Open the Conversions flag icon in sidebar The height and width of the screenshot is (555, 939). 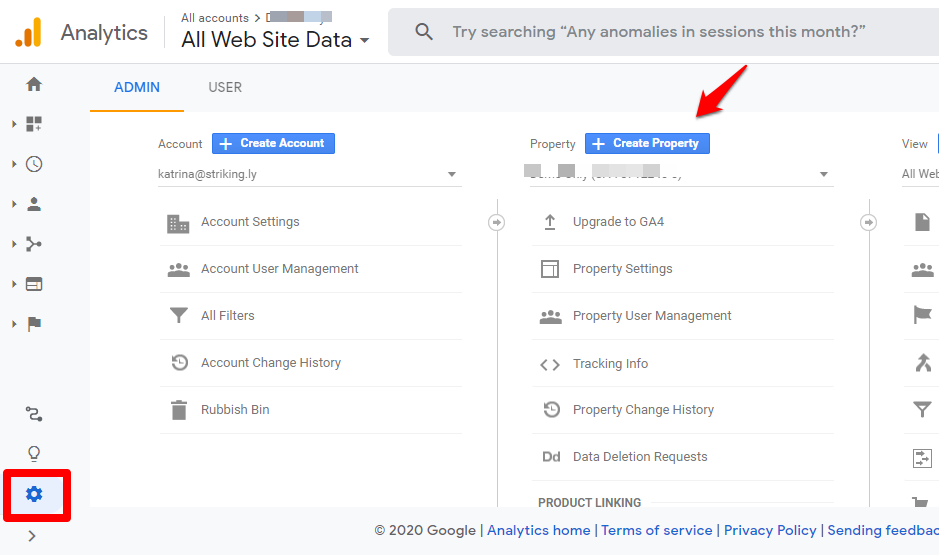(34, 324)
